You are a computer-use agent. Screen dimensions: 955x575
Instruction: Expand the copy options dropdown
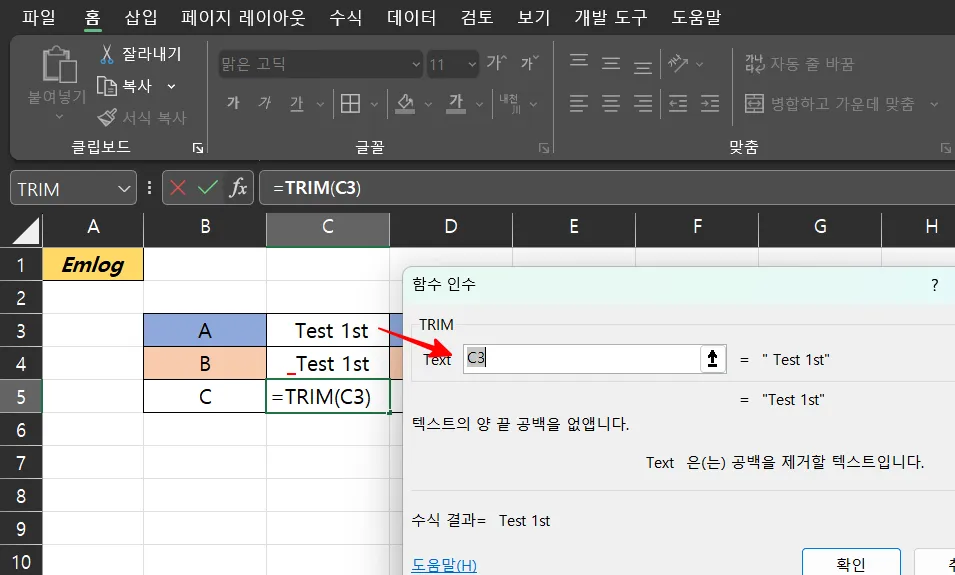tap(171, 86)
